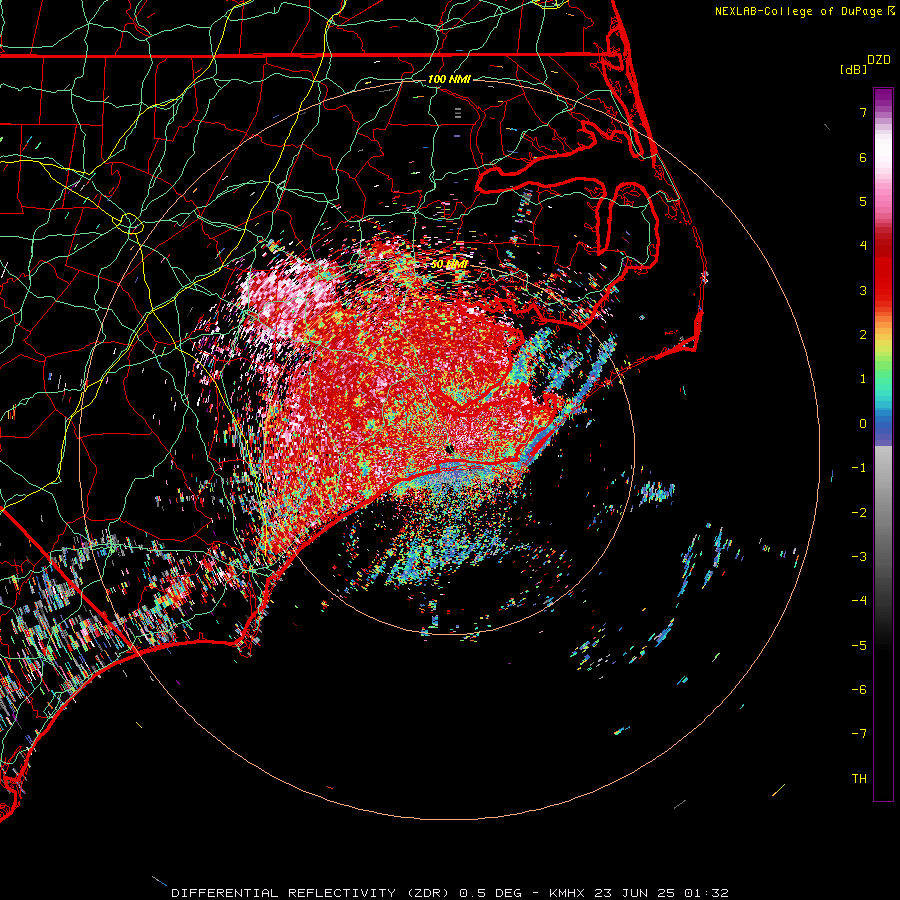Click the [dB] units label

point(853,69)
